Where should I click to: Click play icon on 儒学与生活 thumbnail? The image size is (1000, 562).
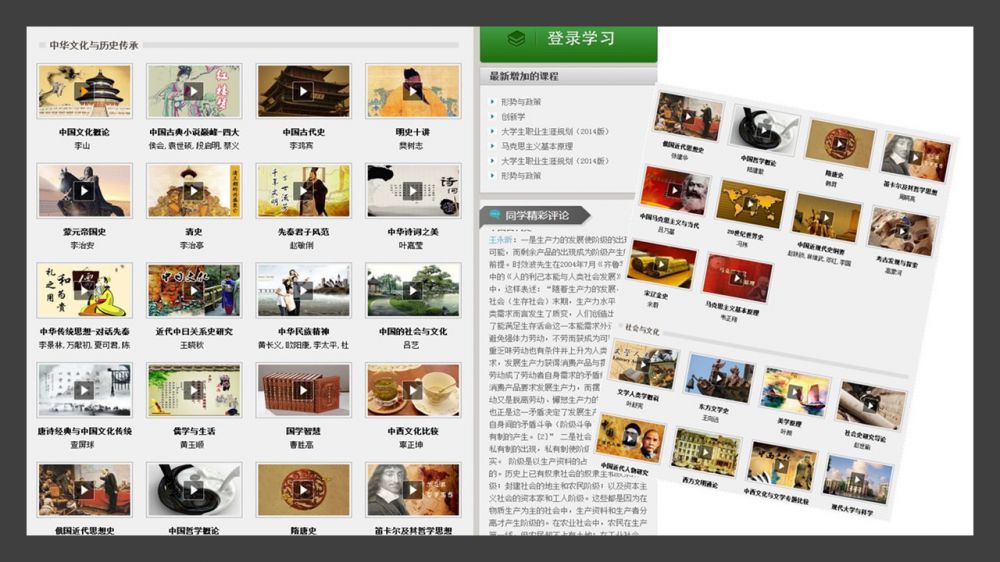193,390
